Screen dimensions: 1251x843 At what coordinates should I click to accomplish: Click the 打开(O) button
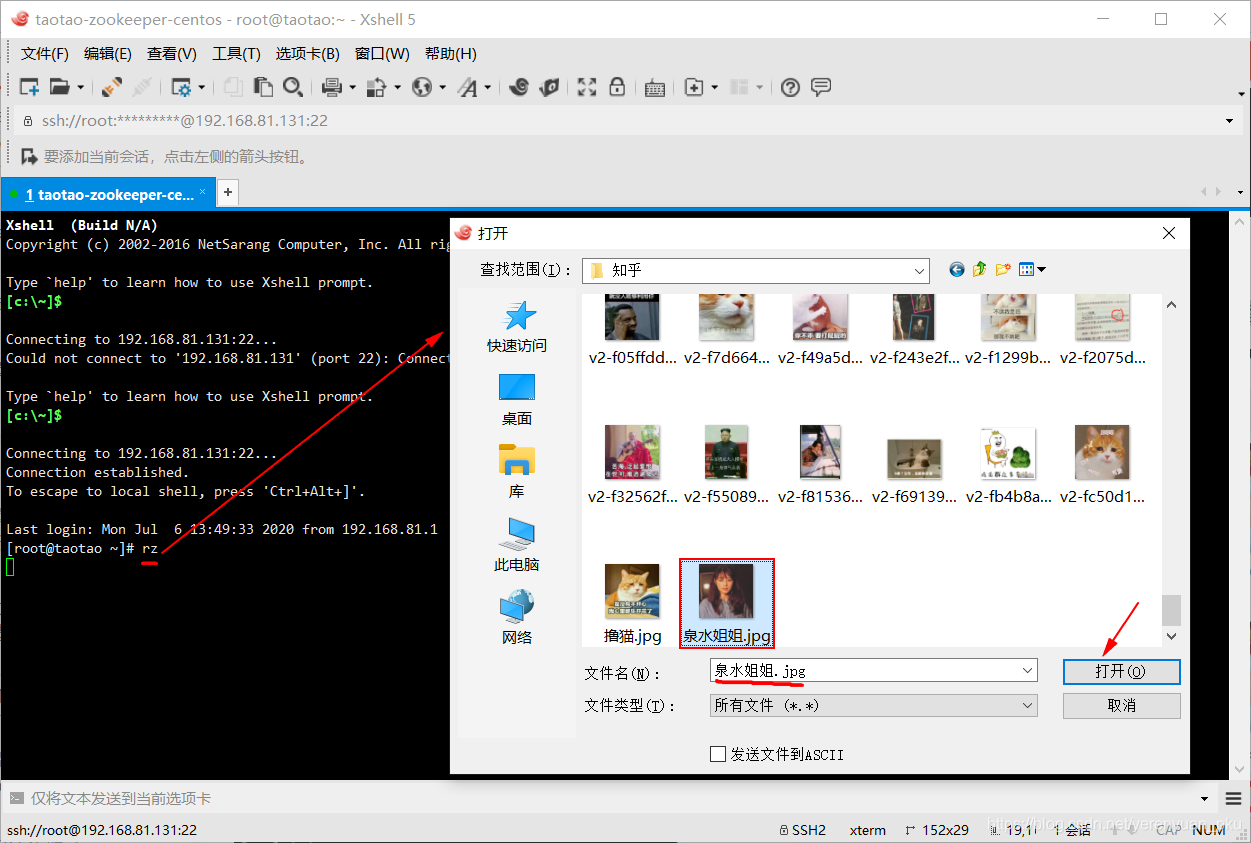(x=1121, y=671)
